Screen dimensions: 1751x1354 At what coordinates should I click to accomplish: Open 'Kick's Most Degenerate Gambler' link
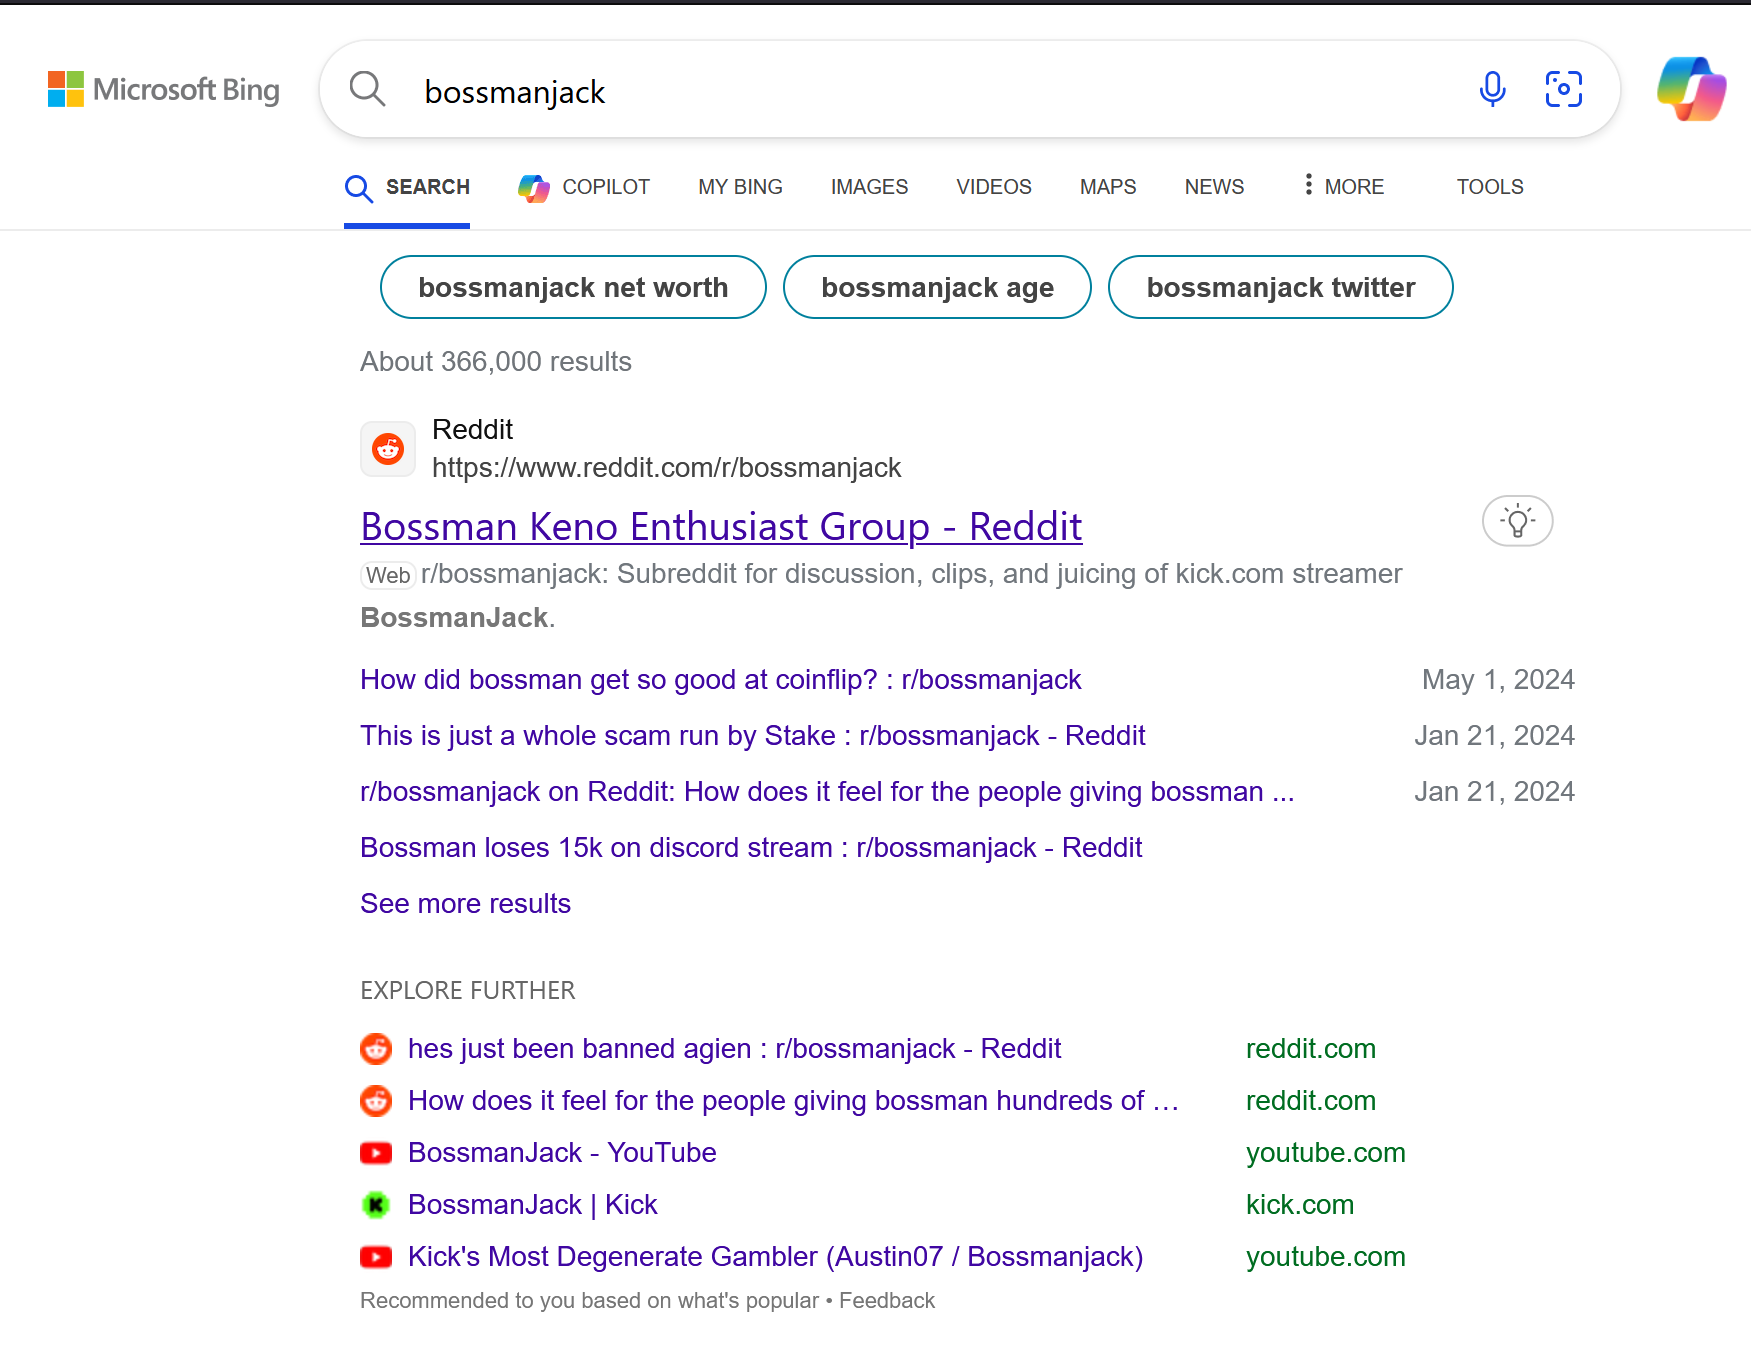[775, 1257]
